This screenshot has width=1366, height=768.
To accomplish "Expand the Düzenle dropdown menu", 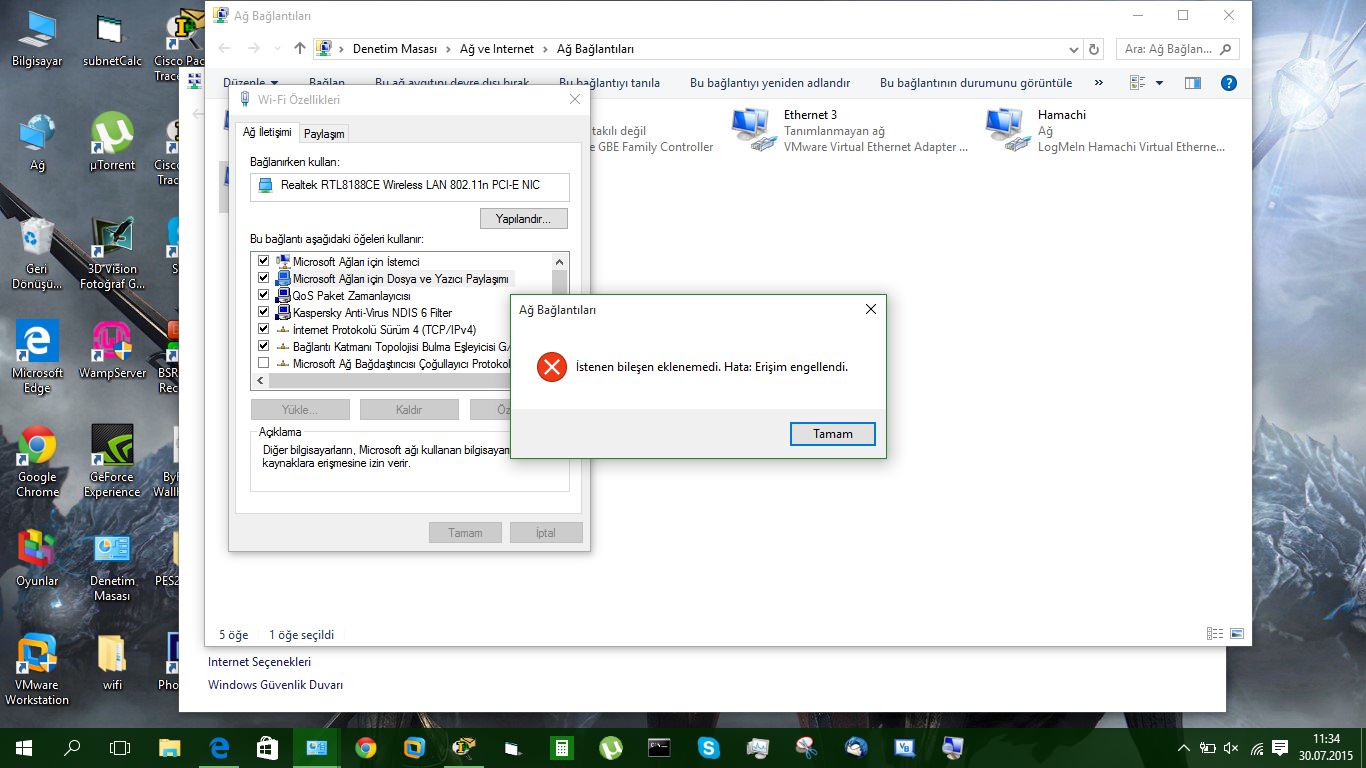I will pos(250,83).
